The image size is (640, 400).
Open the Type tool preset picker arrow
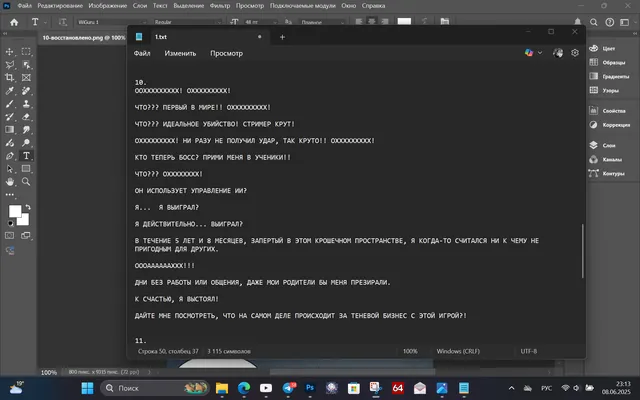[x=45, y=22]
